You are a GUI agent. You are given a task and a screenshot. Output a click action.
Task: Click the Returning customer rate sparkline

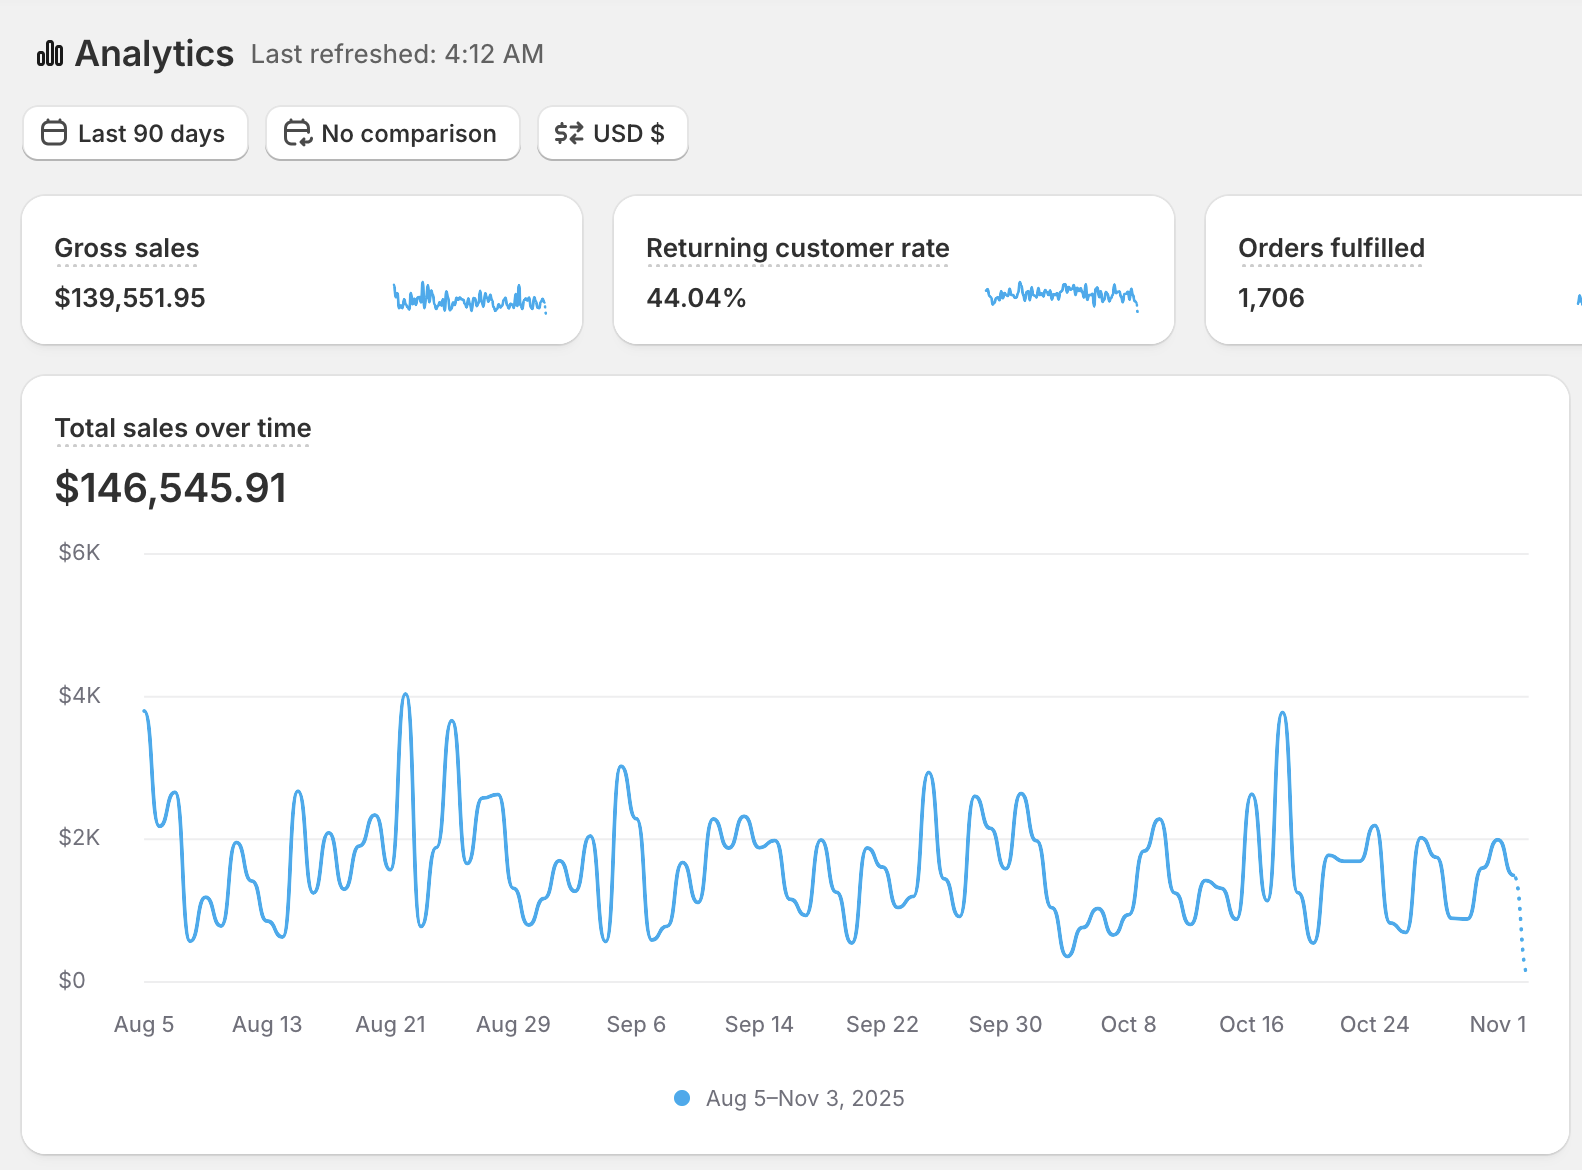(1062, 295)
